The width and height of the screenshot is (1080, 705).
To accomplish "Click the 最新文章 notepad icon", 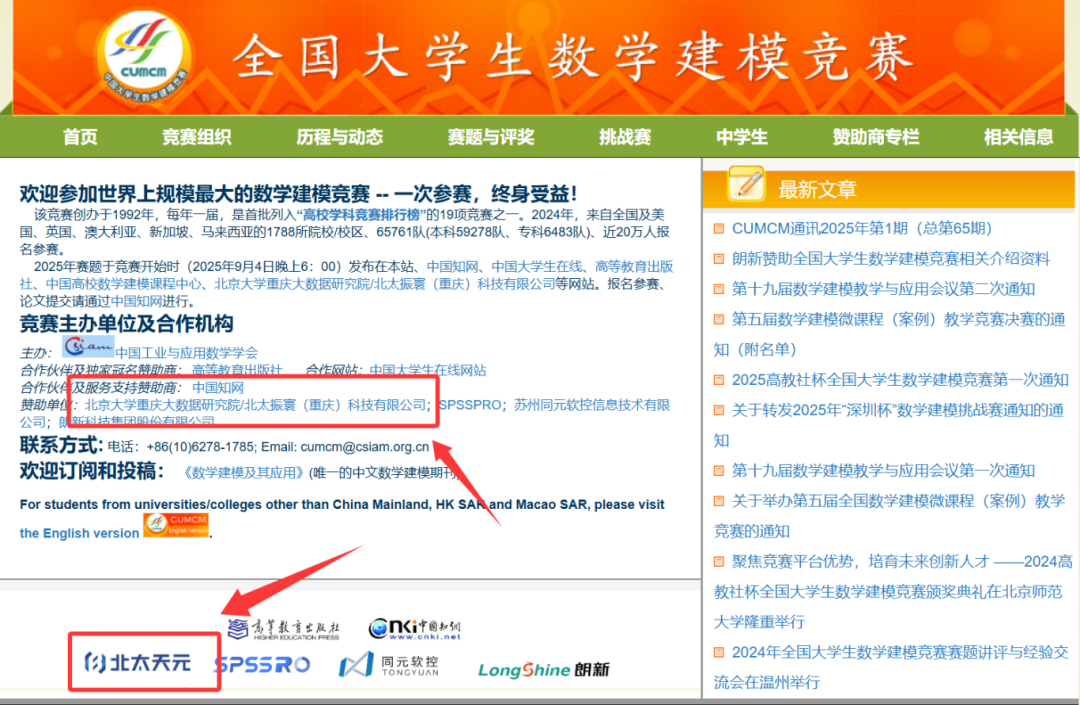I will tap(746, 184).
